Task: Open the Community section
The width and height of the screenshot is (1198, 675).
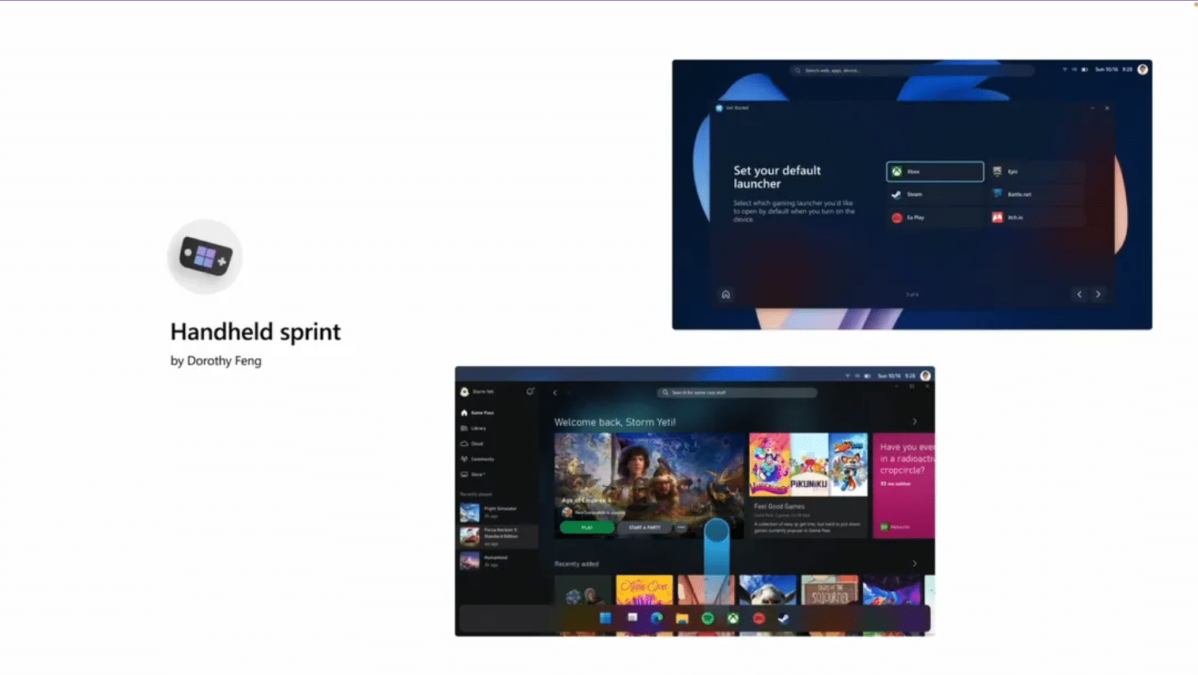Action: click(x=483, y=459)
